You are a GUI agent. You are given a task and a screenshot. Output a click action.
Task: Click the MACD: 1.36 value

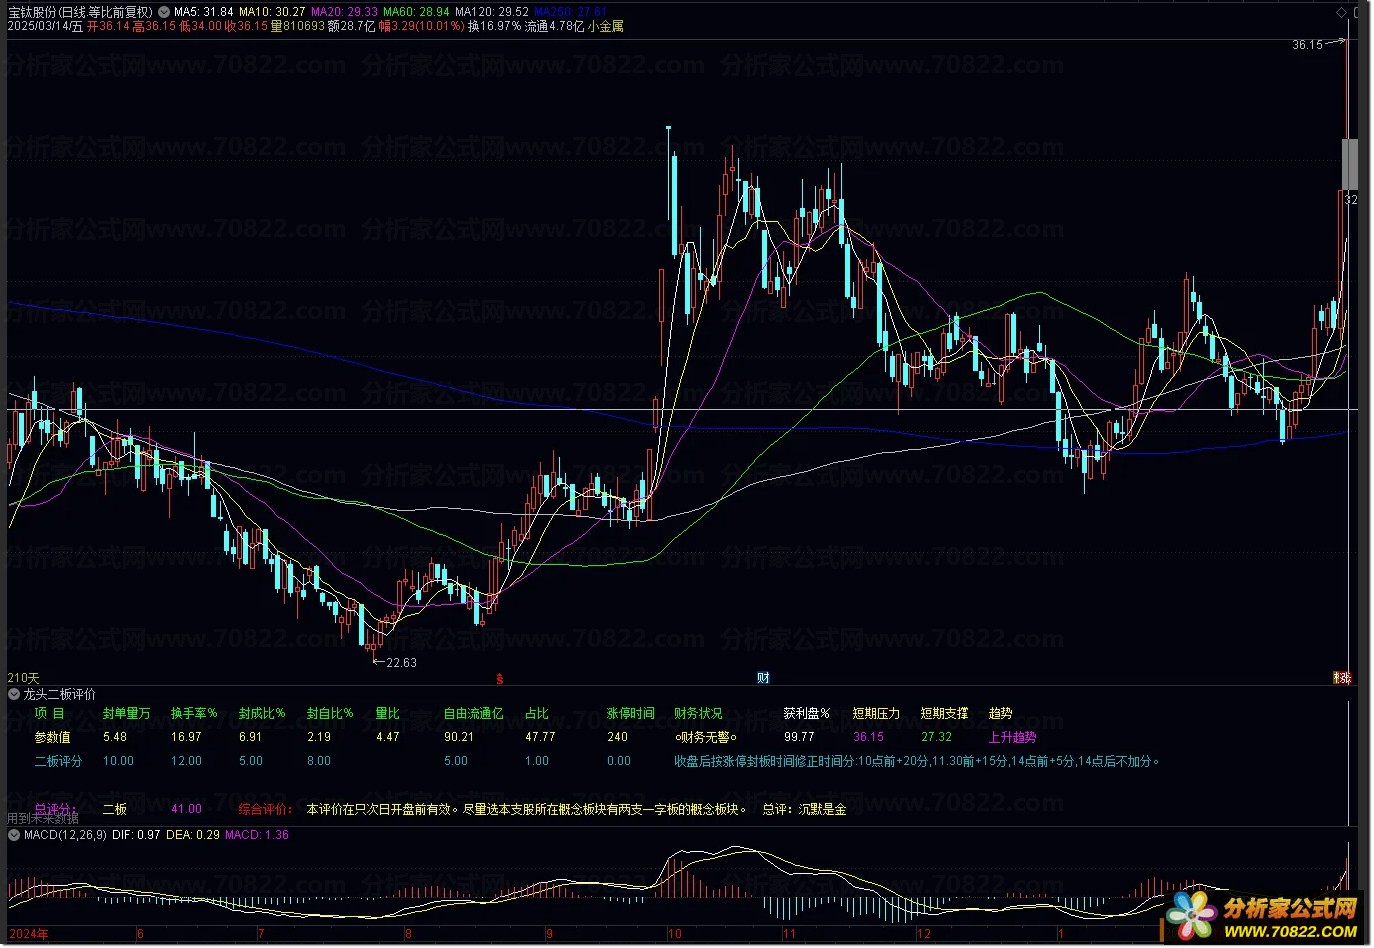257,835
